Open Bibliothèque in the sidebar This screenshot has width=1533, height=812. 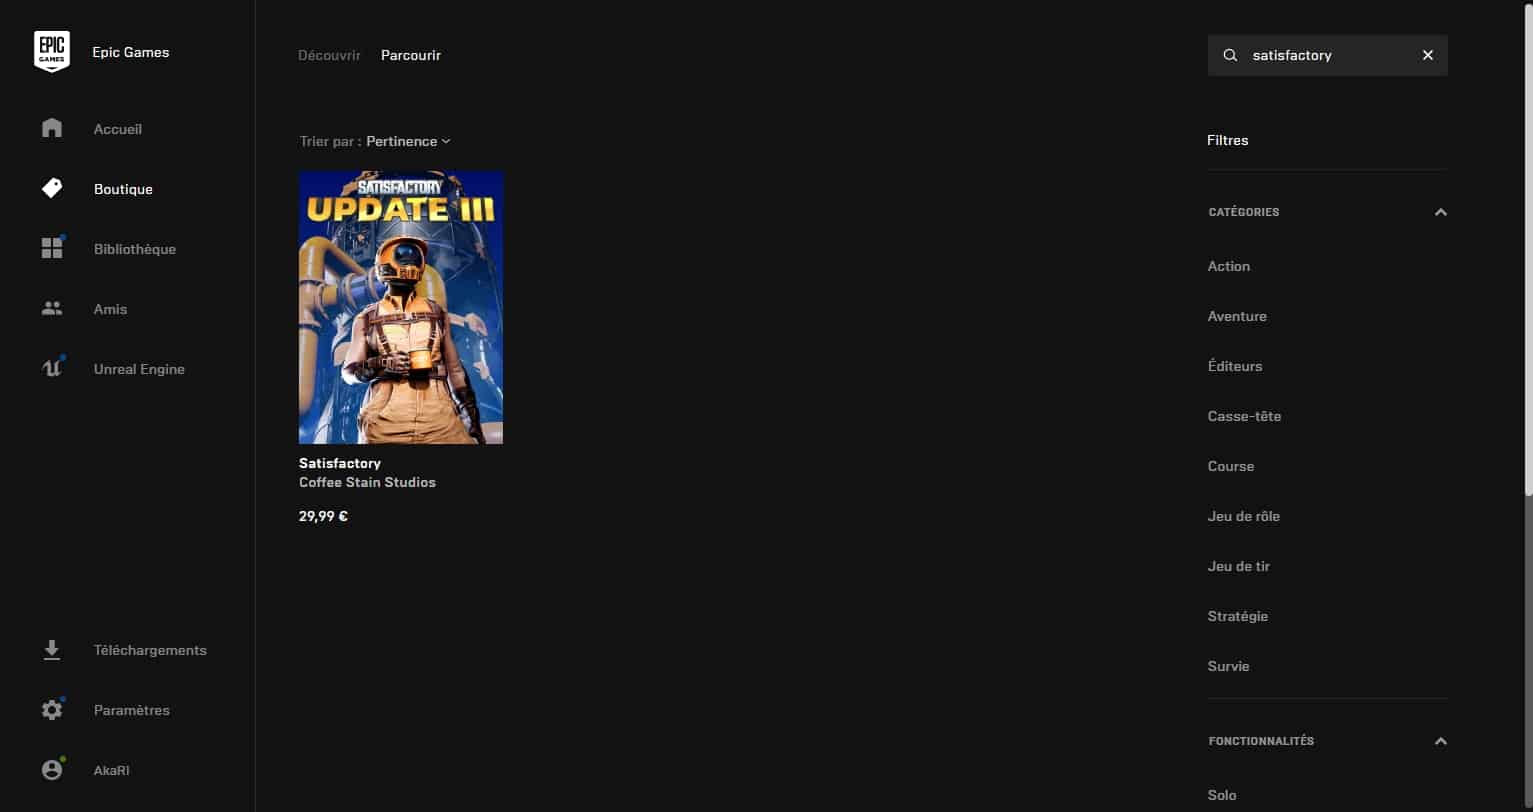135,249
